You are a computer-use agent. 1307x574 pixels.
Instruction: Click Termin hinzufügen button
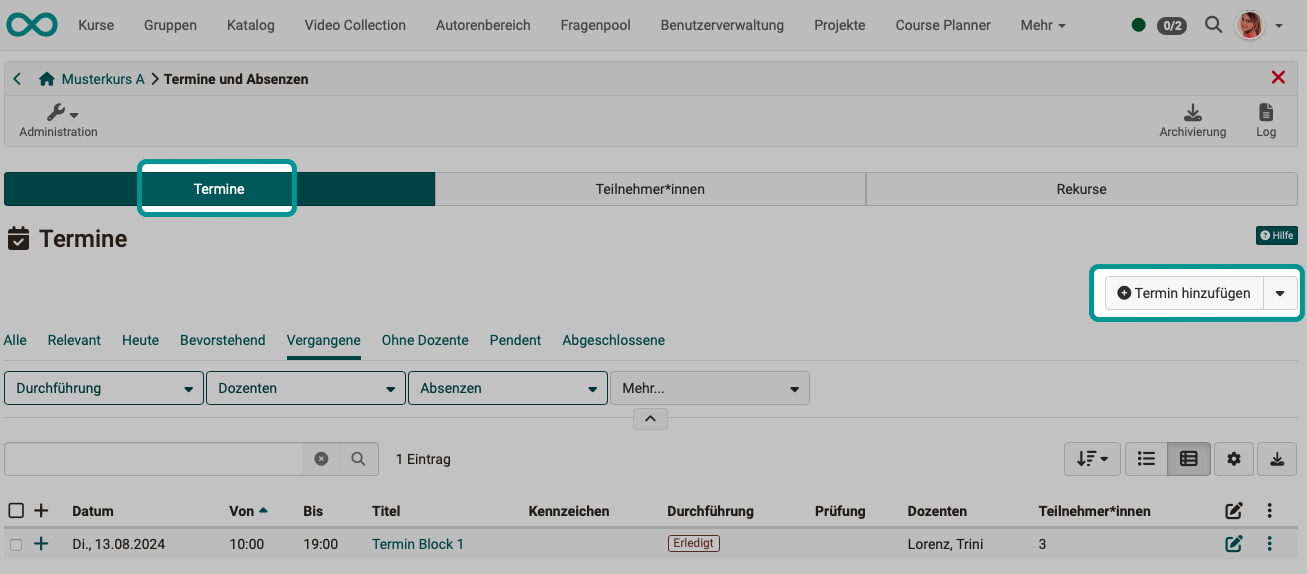click(x=1184, y=293)
